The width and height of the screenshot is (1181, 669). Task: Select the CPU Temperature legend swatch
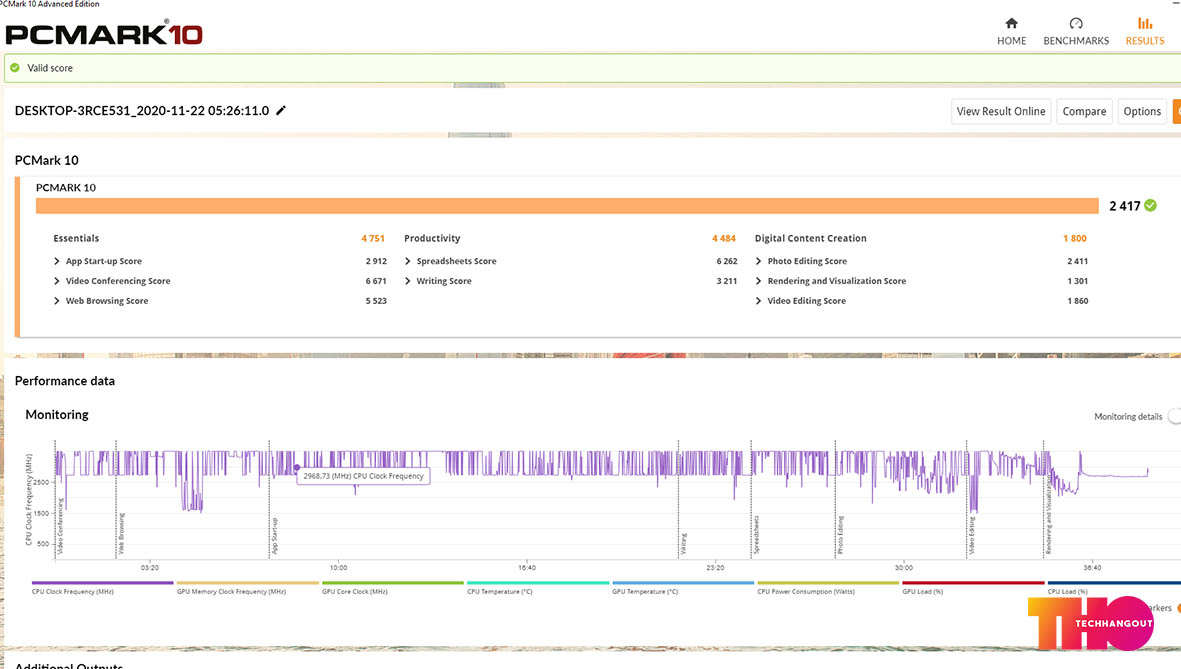(538, 582)
